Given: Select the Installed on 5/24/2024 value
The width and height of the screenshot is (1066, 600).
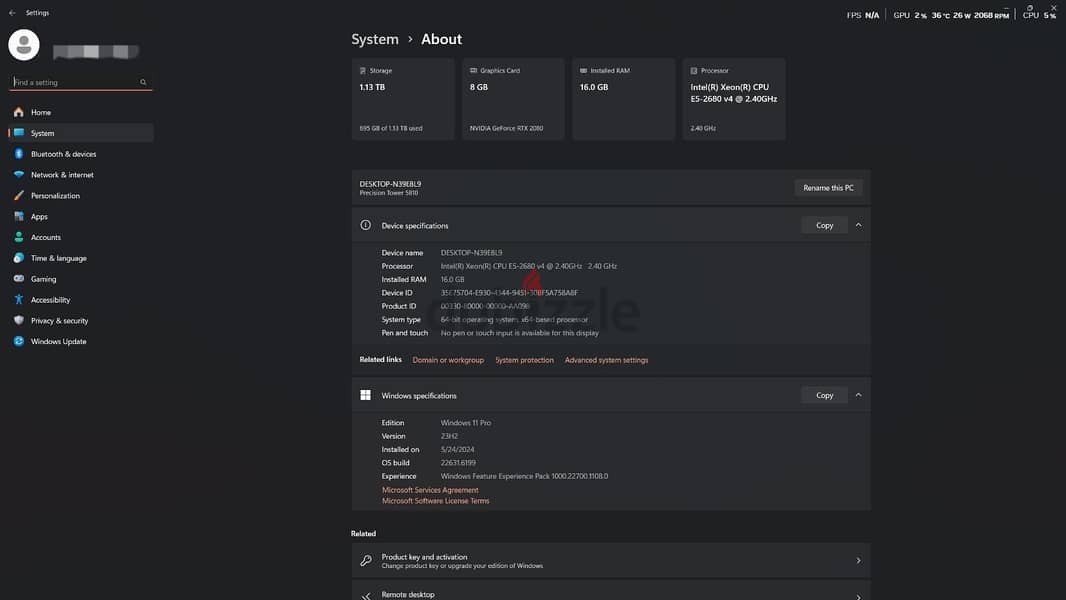Looking at the screenshot, I should coord(458,449).
